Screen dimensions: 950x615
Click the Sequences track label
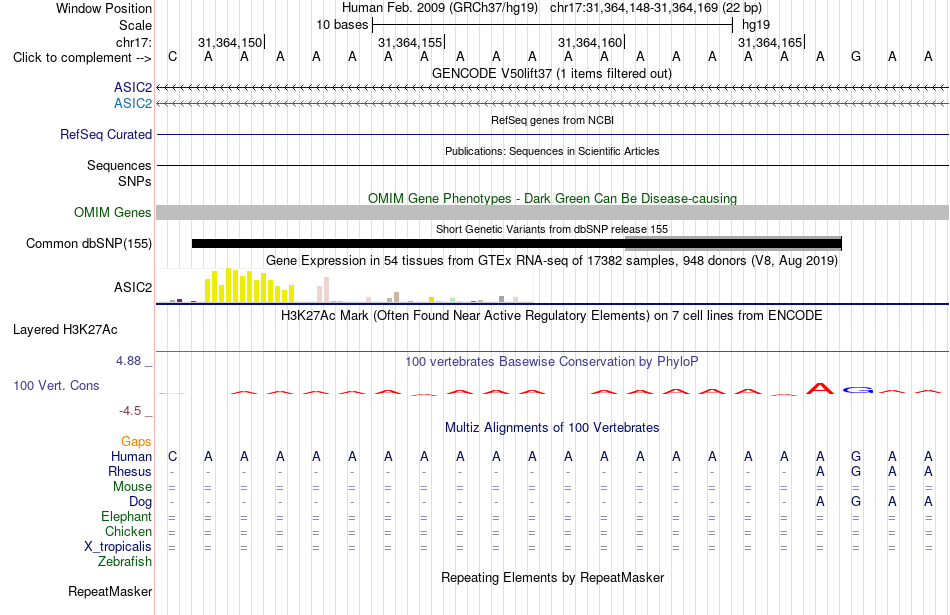pyautogui.click(x=119, y=165)
